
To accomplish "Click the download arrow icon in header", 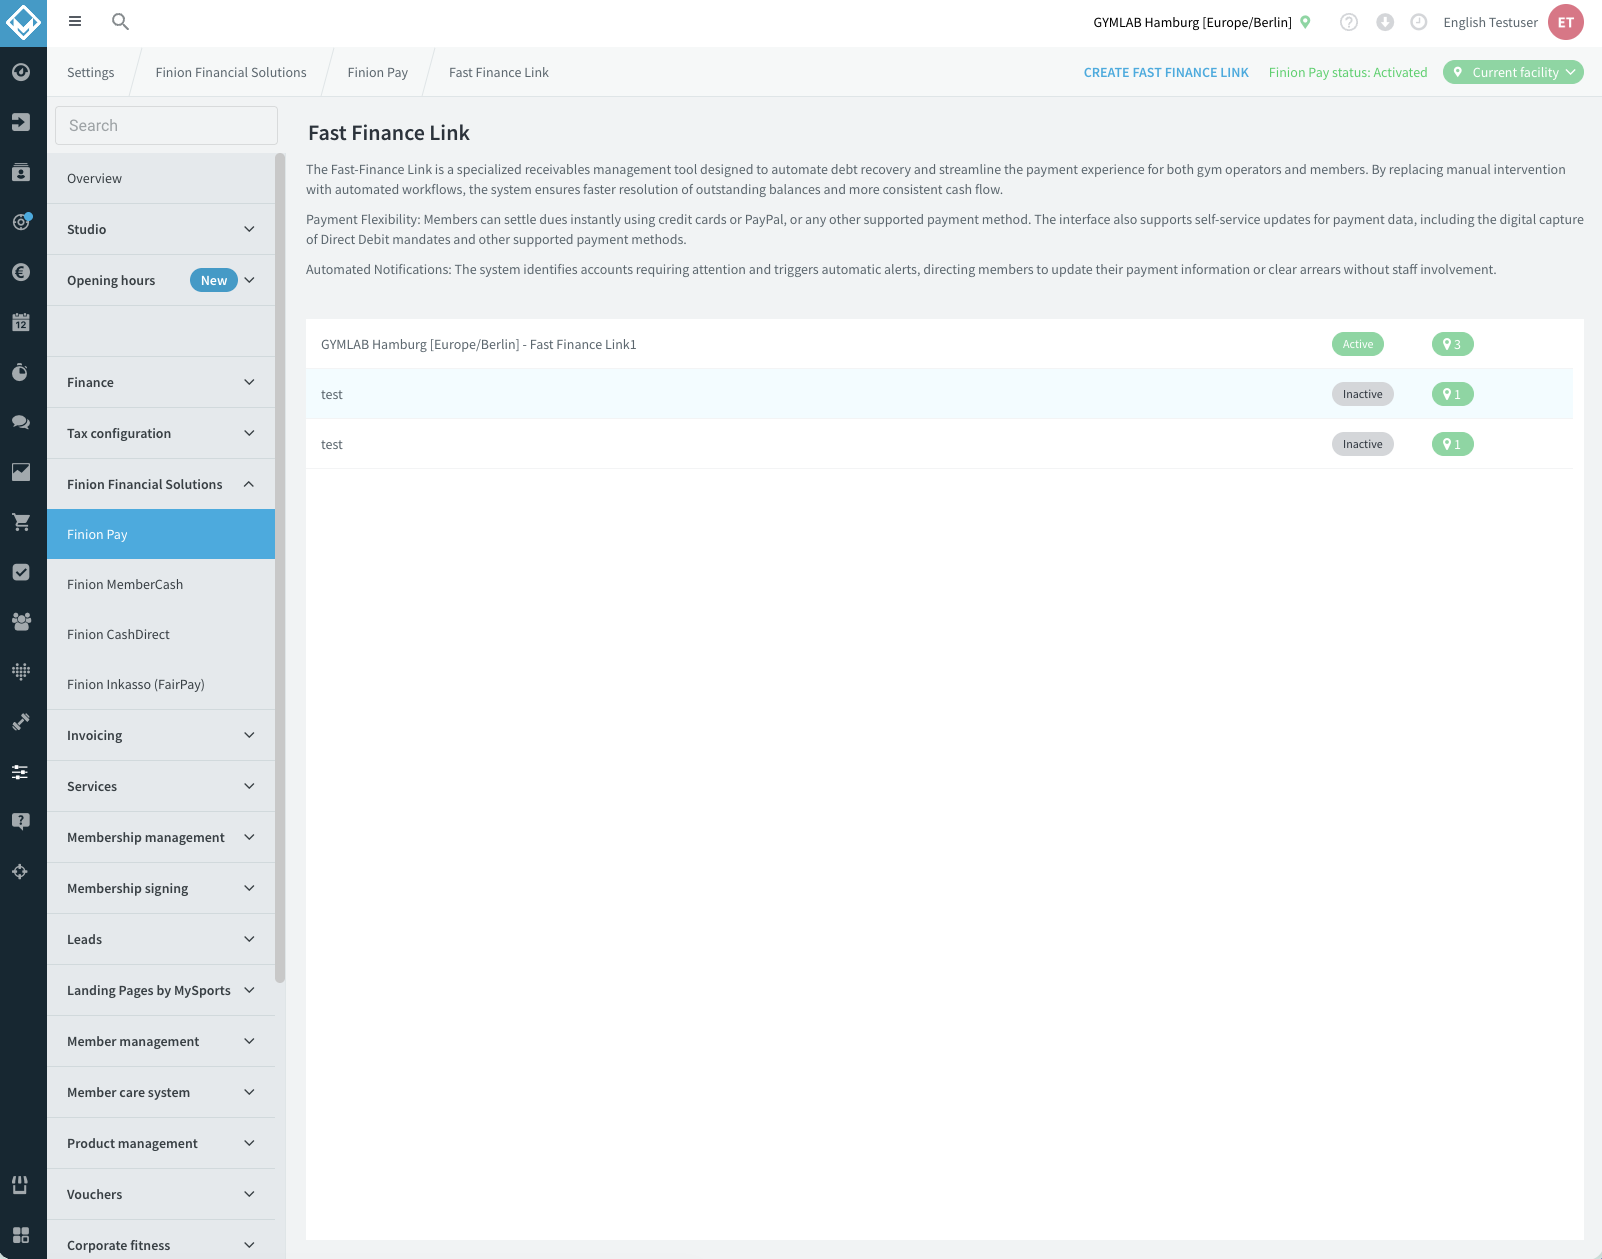I will click(1385, 22).
